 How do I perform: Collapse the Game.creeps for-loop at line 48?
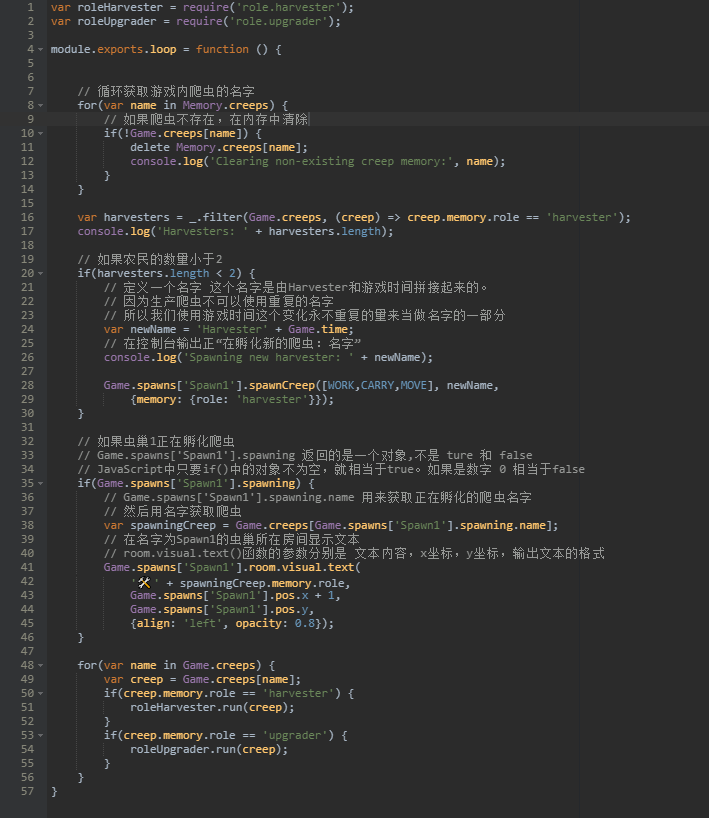pyautogui.click(x=41, y=666)
